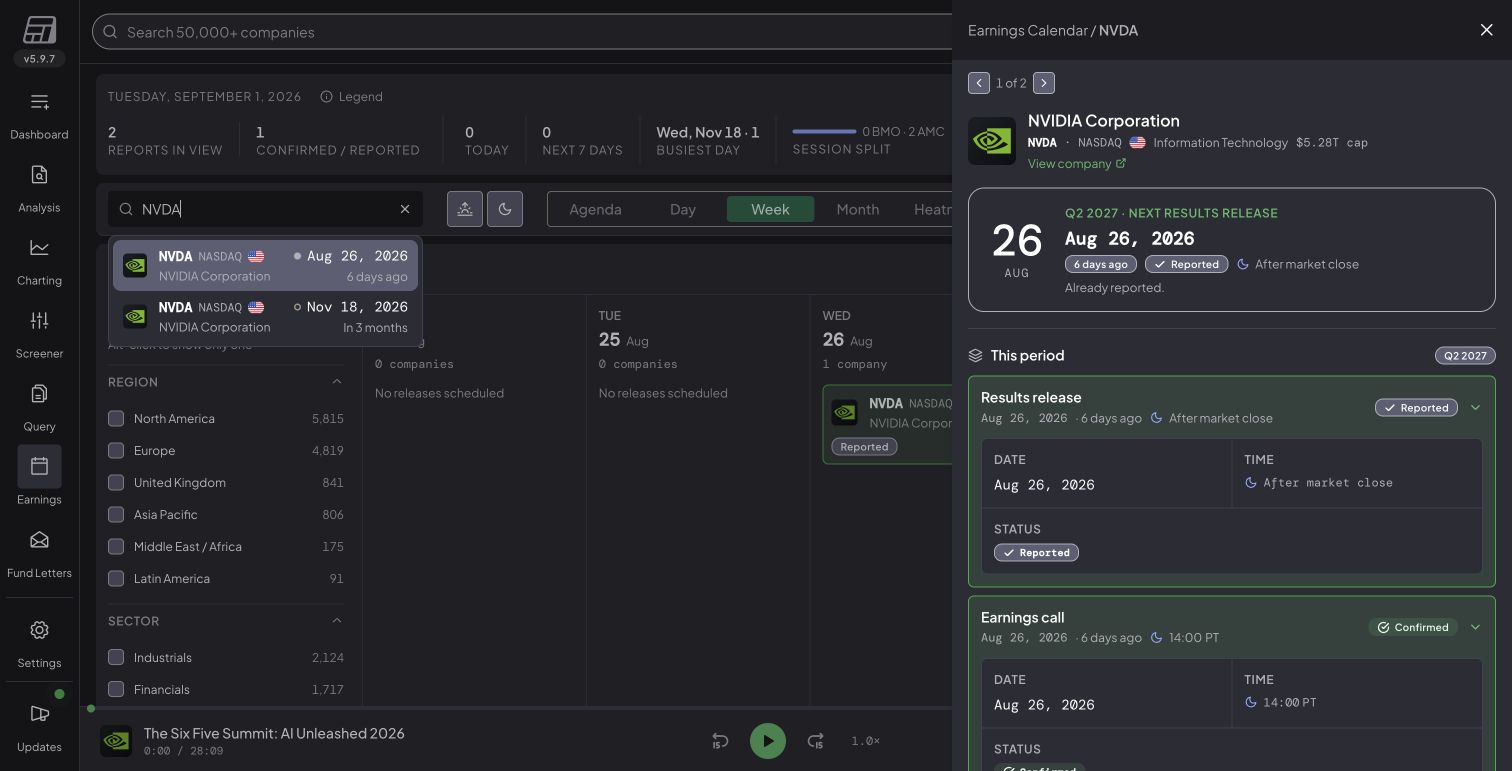
Task: Click the NVIDIA logo in detail panel
Action: pos(992,141)
